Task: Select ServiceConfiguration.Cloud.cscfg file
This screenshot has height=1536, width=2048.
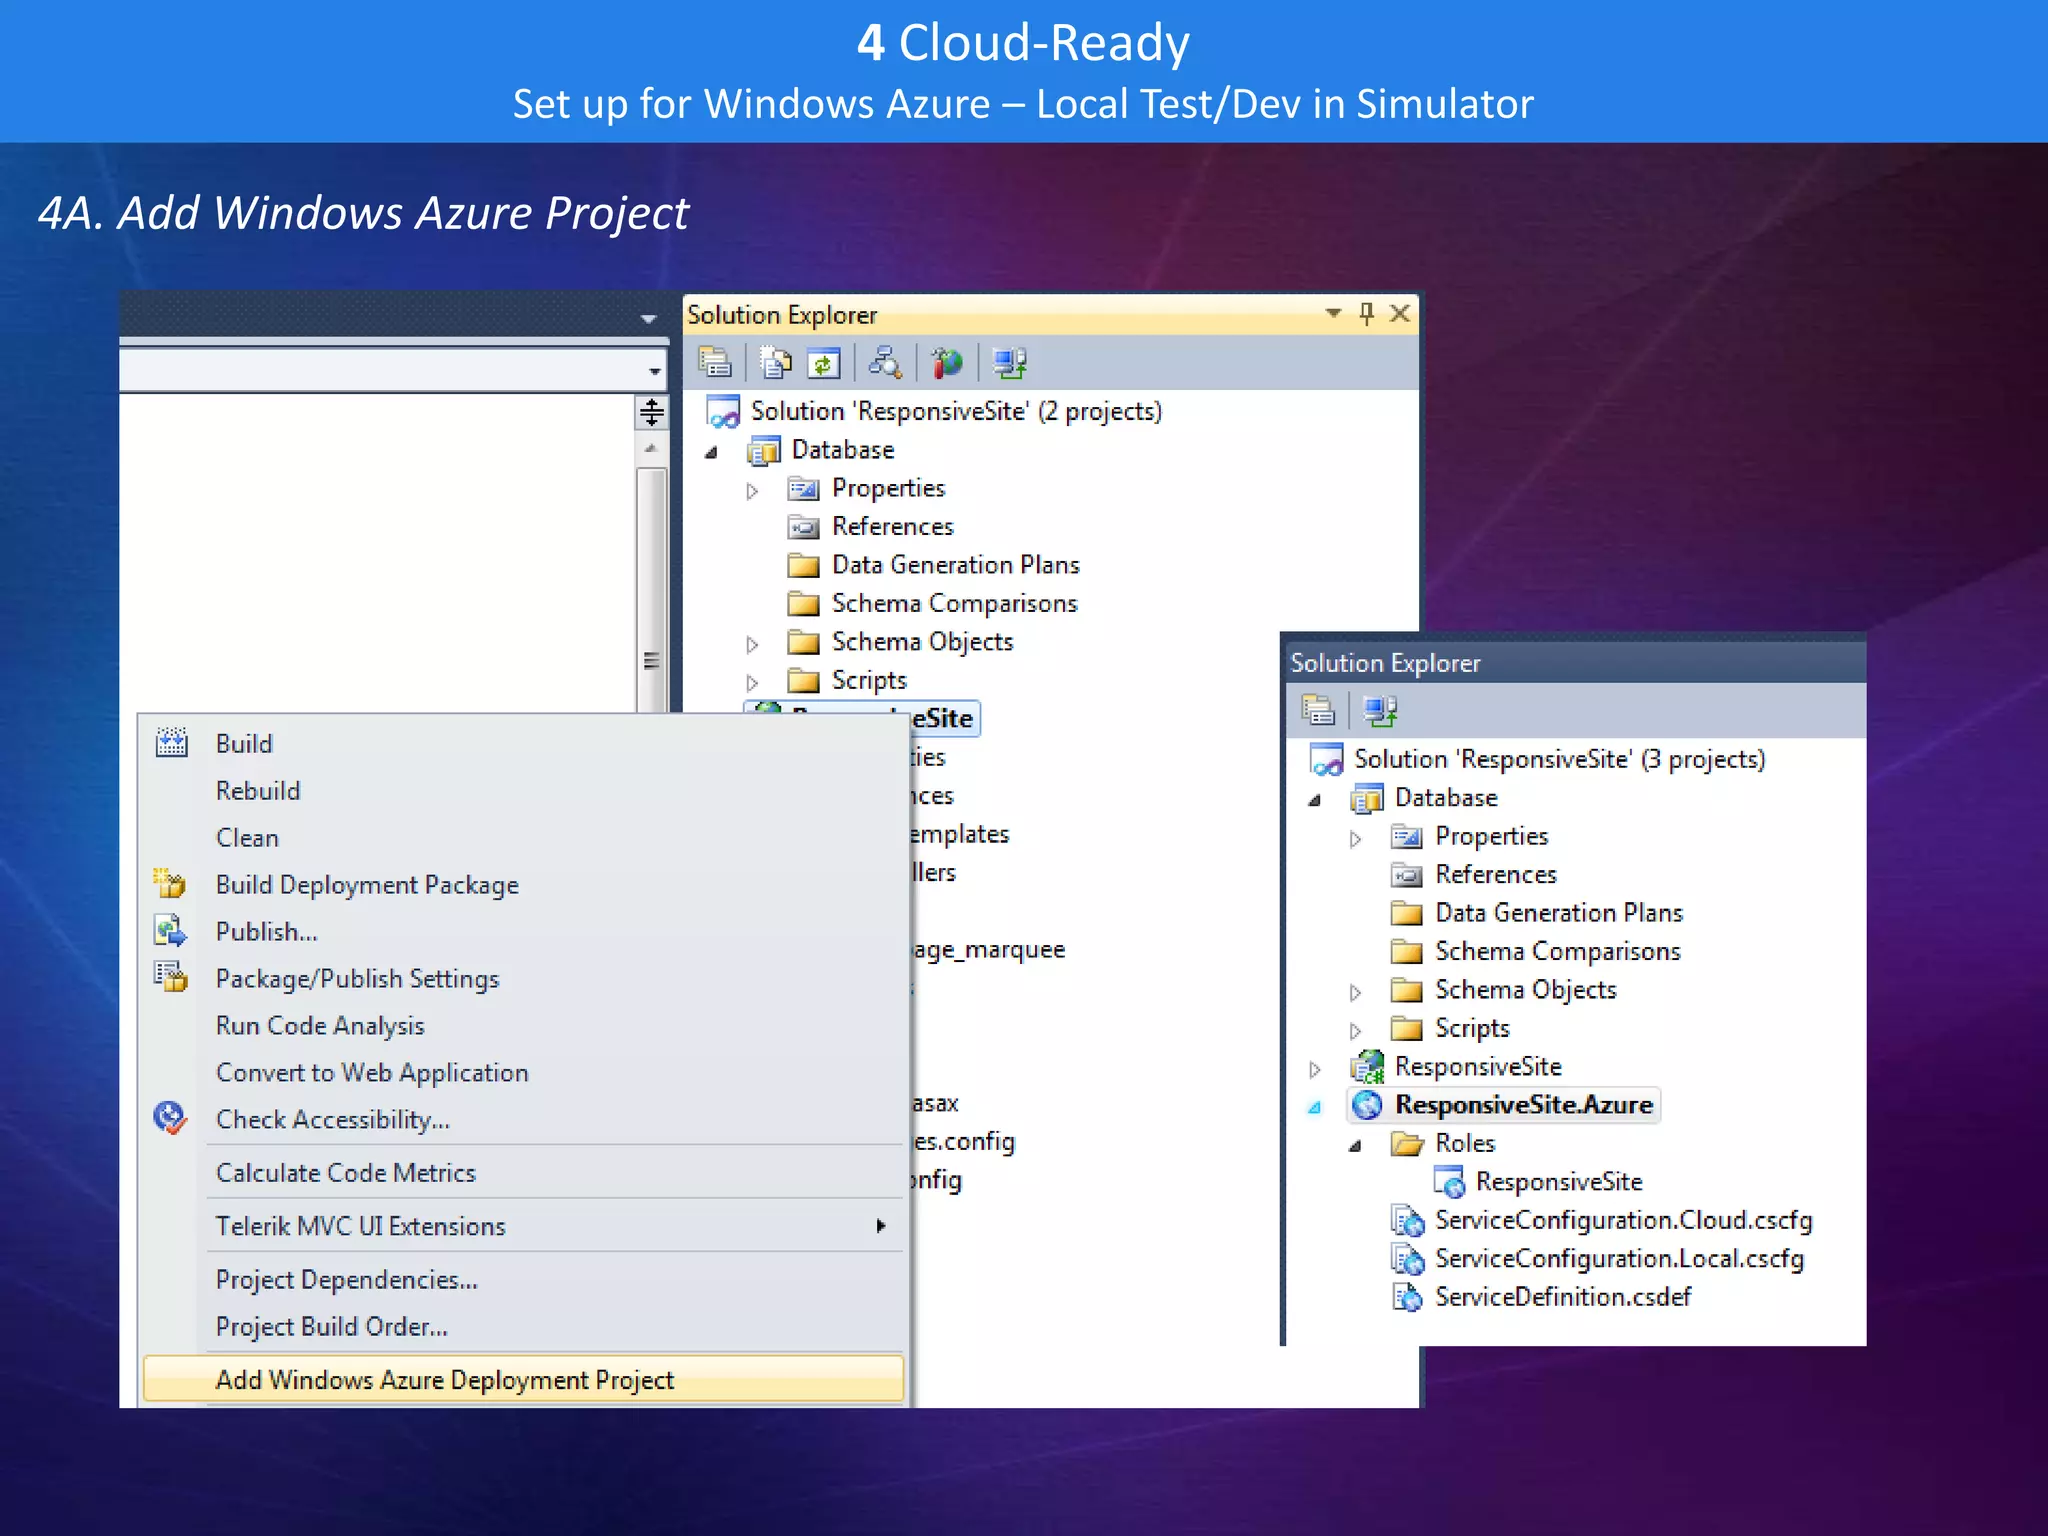Action: tap(1623, 1220)
